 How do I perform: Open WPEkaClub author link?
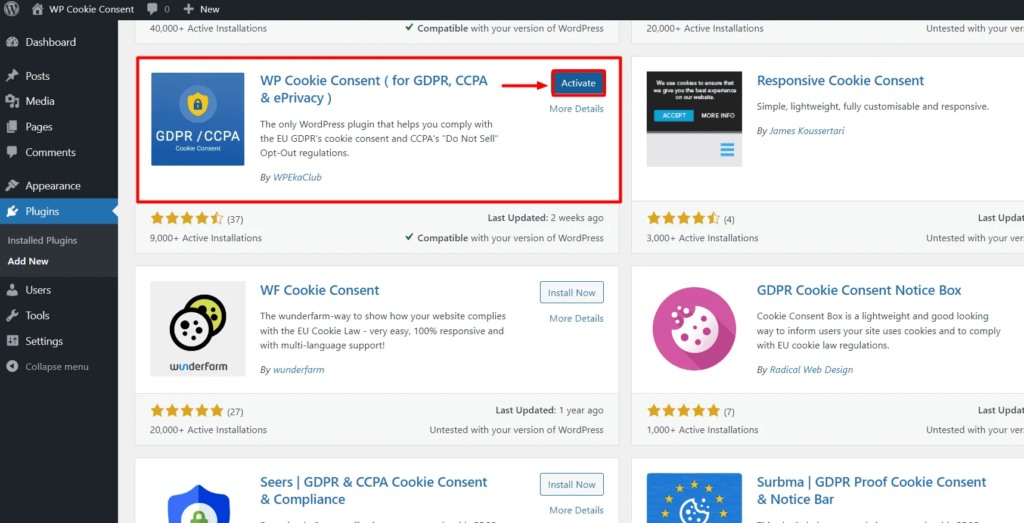297,178
